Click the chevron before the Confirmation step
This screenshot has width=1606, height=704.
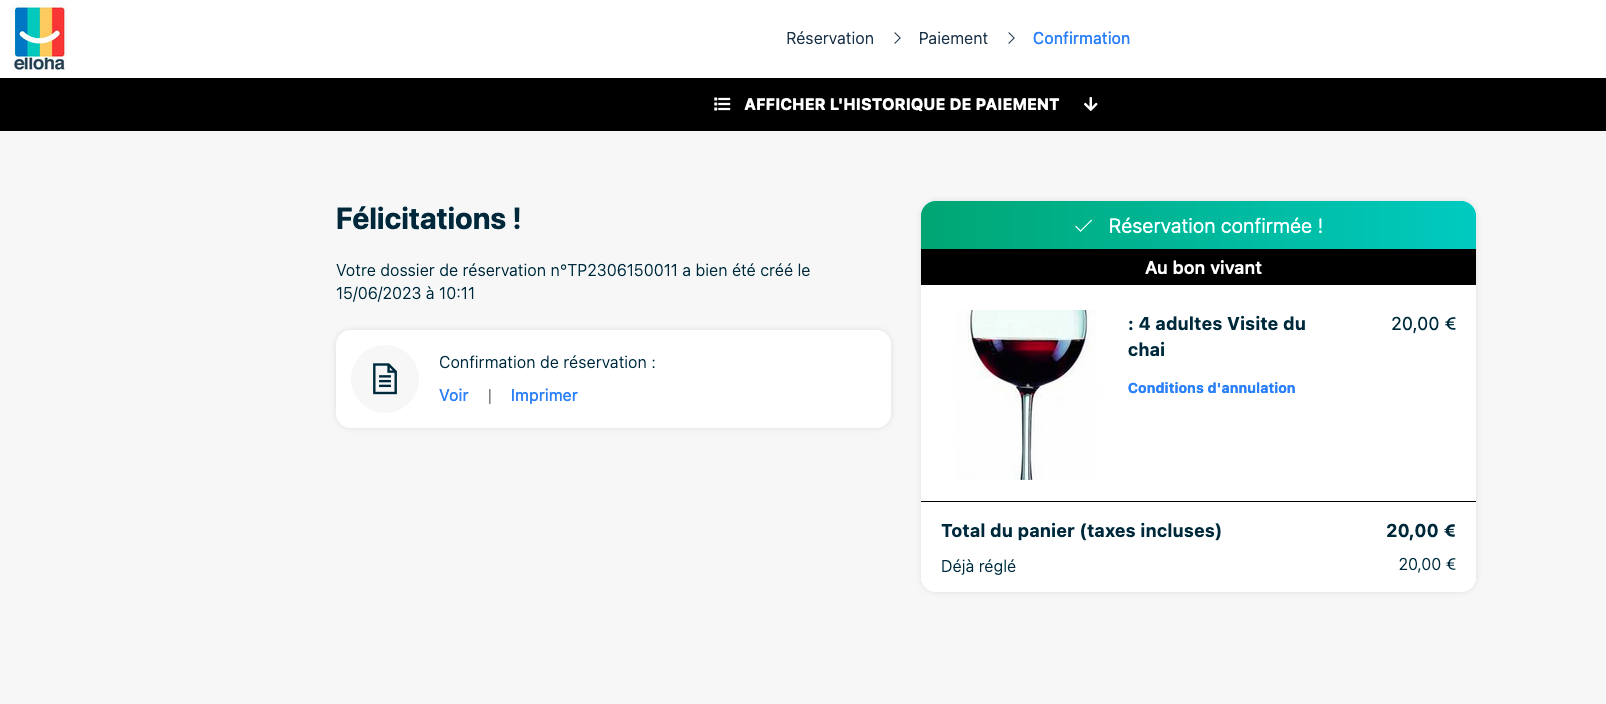[1011, 38]
